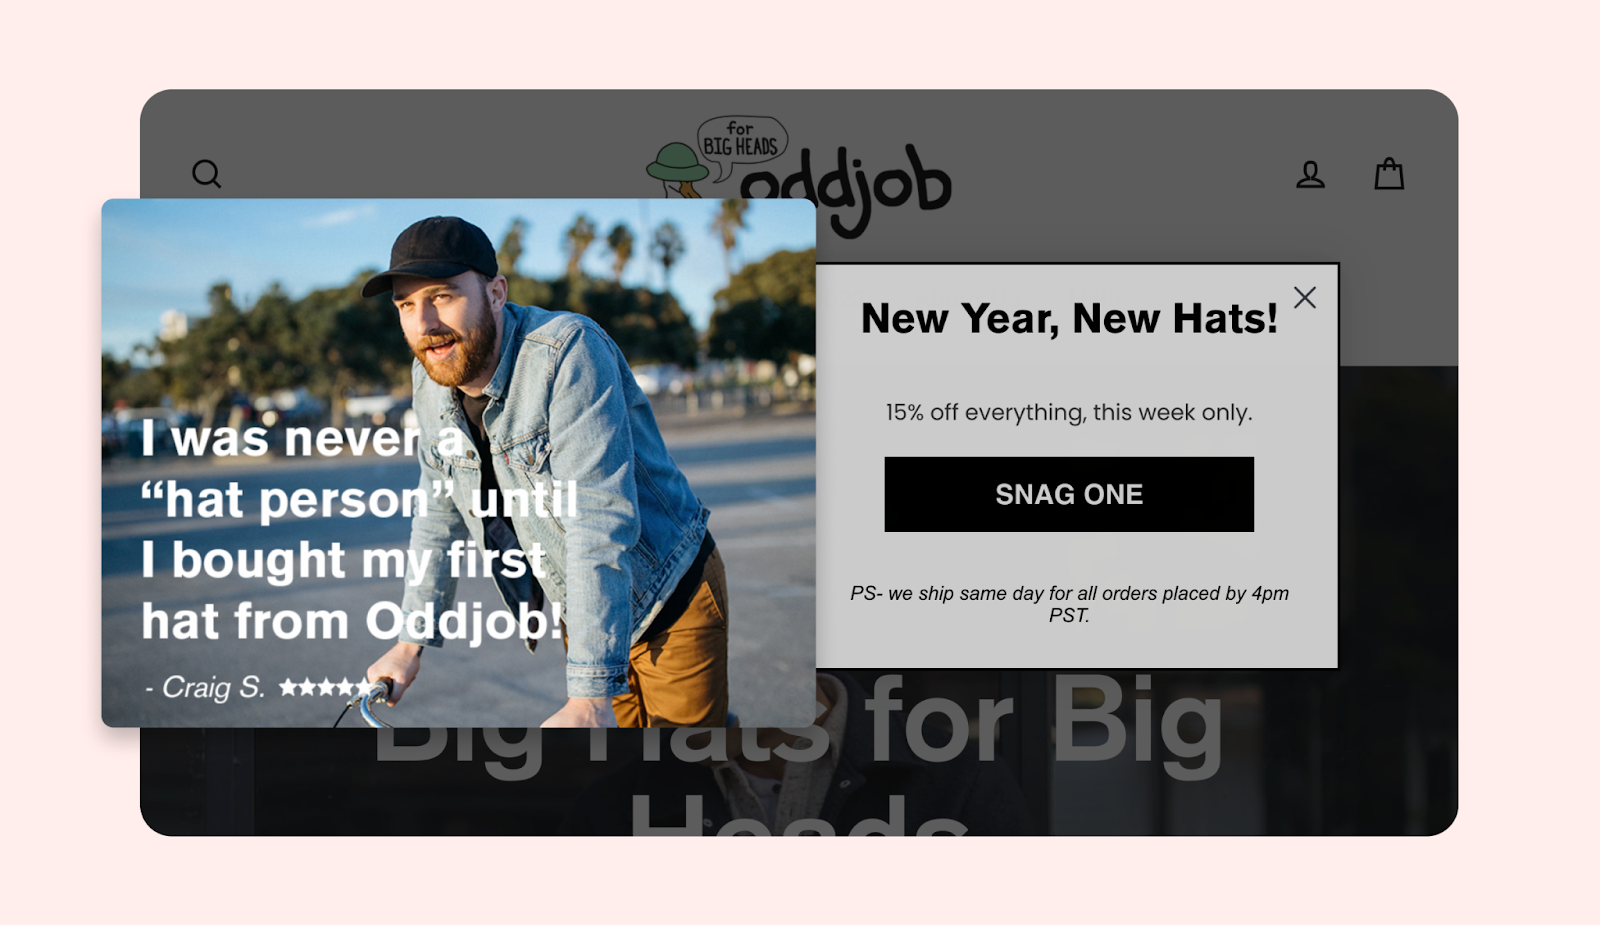Open the account profile icon
This screenshot has height=925, width=1600.
tap(1310, 175)
